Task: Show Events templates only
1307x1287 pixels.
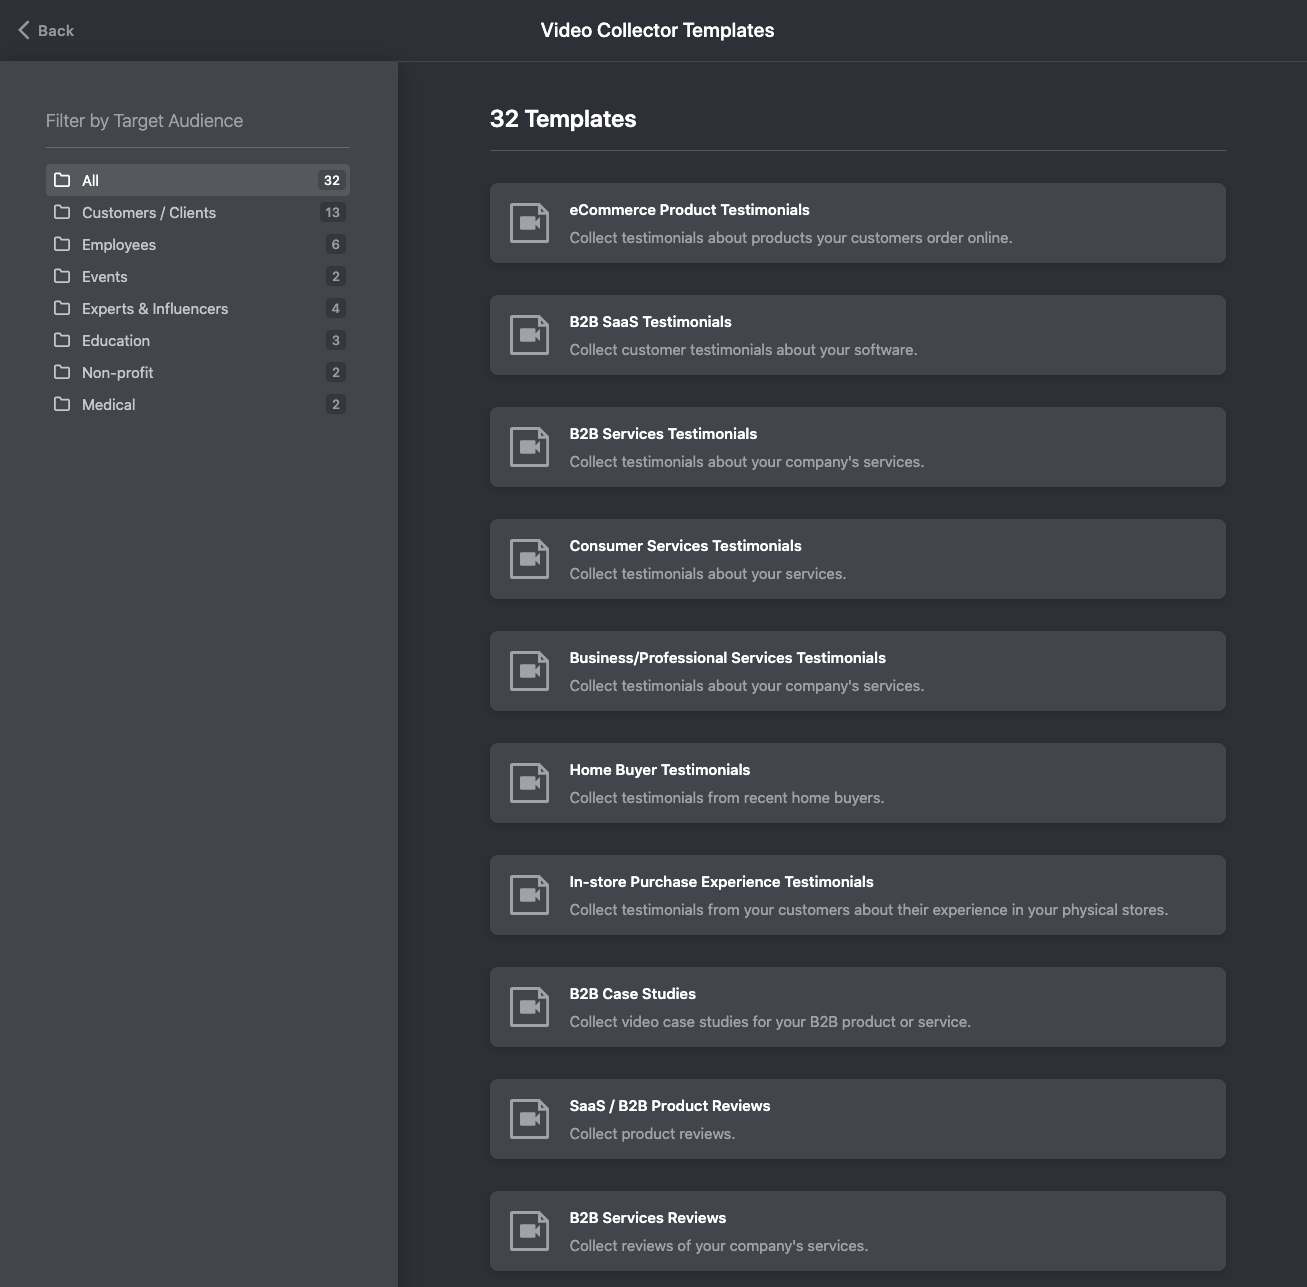Action: pos(197,276)
